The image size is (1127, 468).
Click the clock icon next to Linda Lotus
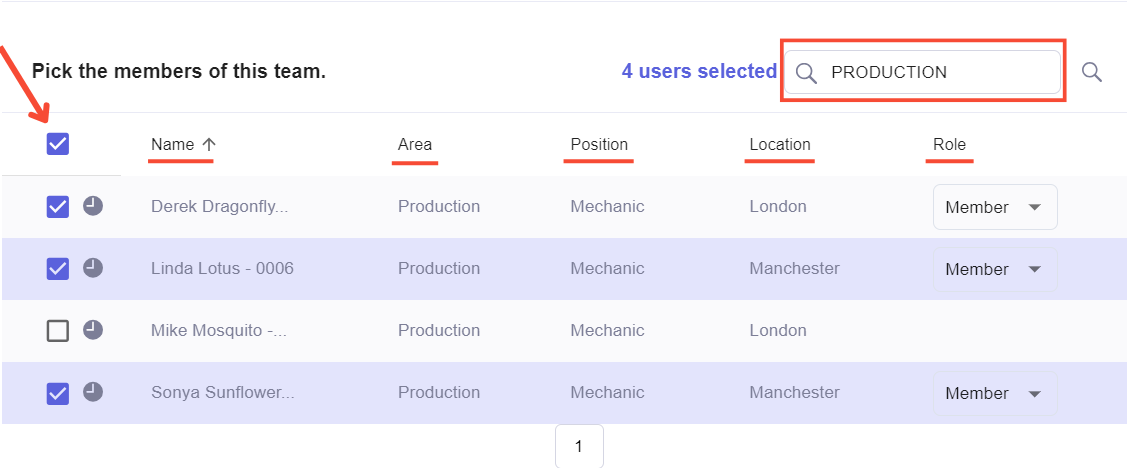(x=93, y=268)
